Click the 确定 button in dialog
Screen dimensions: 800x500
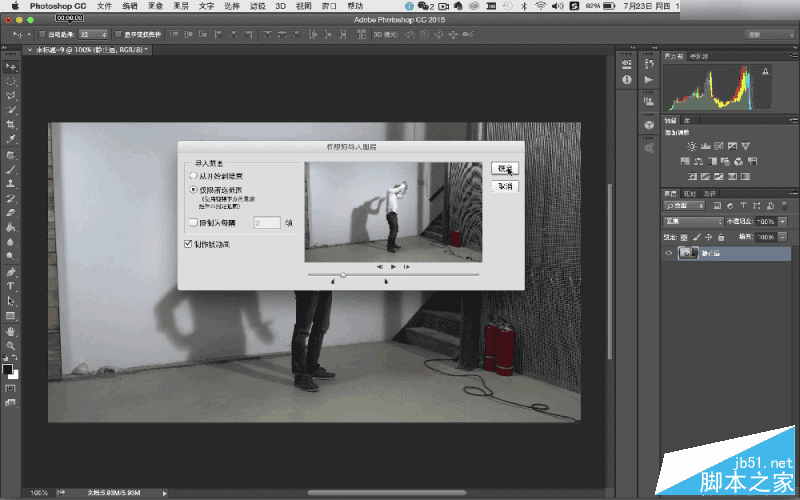(x=504, y=168)
